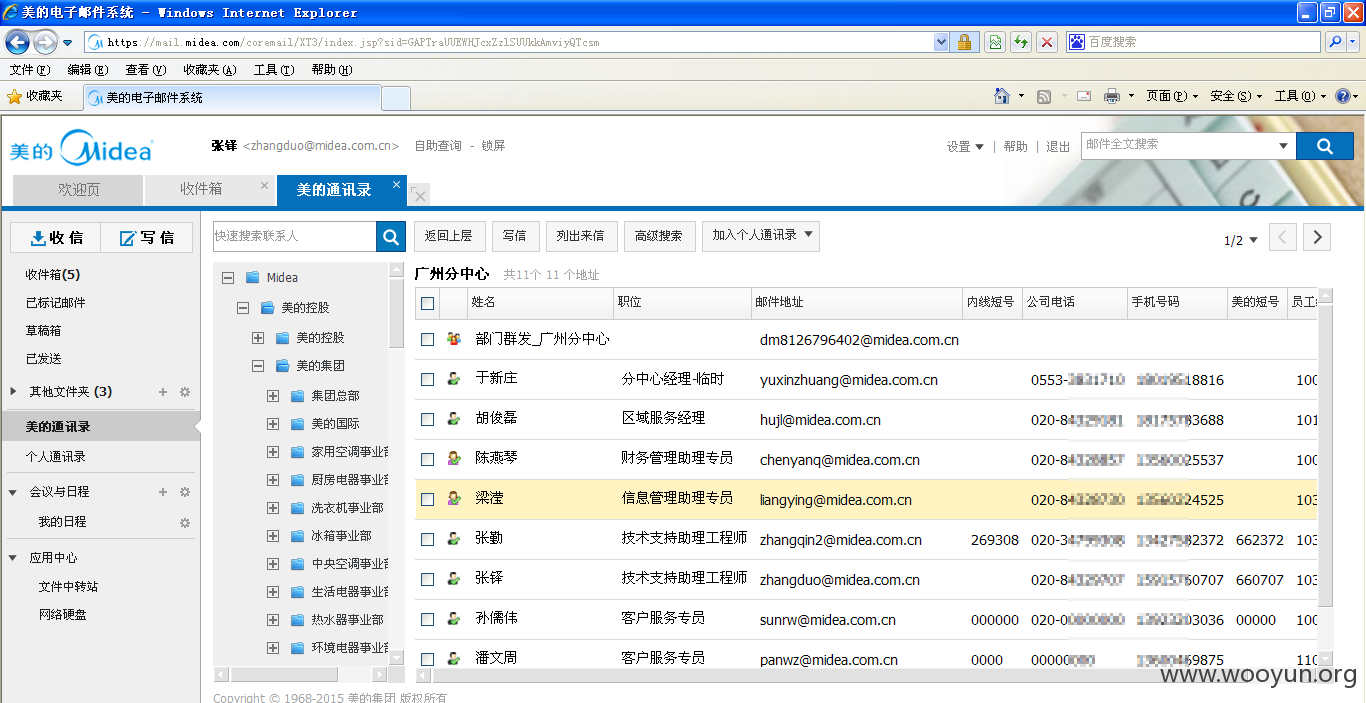Viewport: 1366px width, 703px height.
Task: Check the box for contact 于新庄
Action: coord(428,380)
